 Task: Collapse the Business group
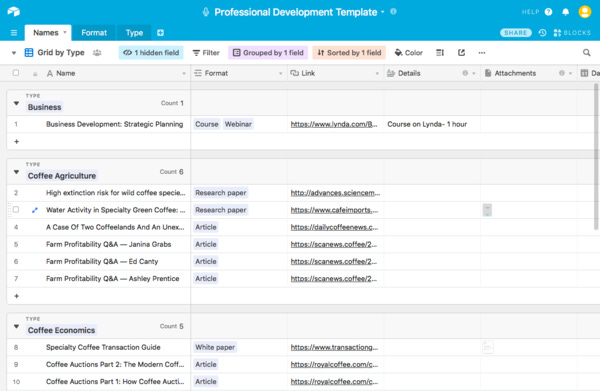(x=16, y=103)
